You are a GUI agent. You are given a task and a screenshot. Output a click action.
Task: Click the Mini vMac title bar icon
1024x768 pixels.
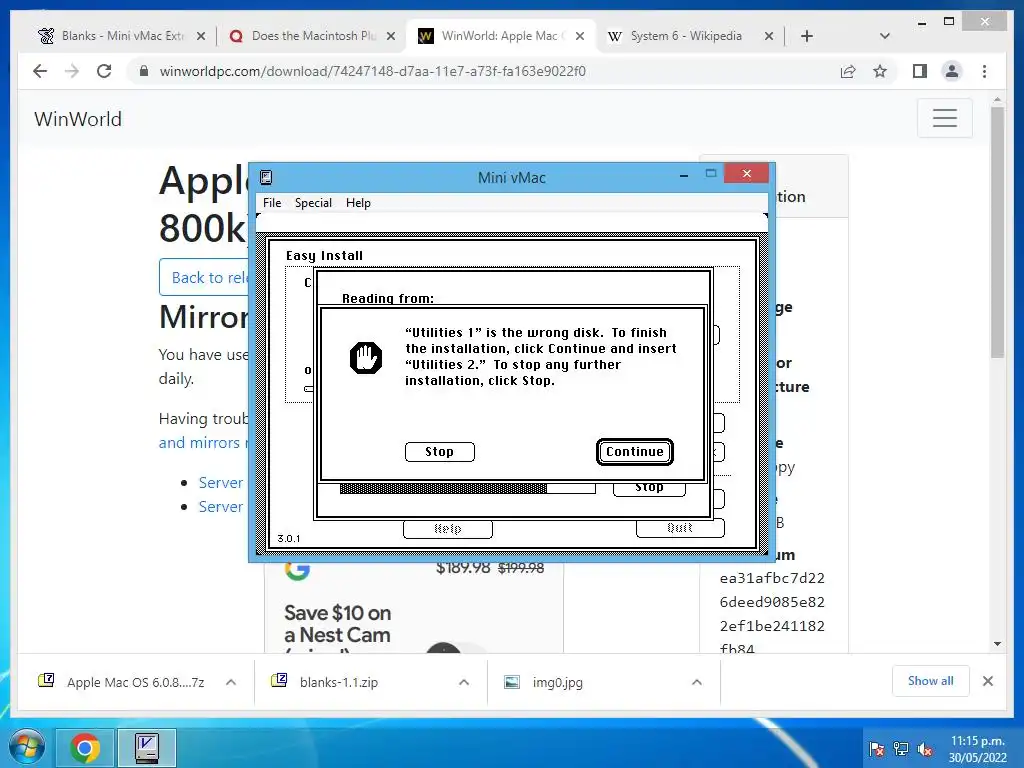tap(266, 178)
